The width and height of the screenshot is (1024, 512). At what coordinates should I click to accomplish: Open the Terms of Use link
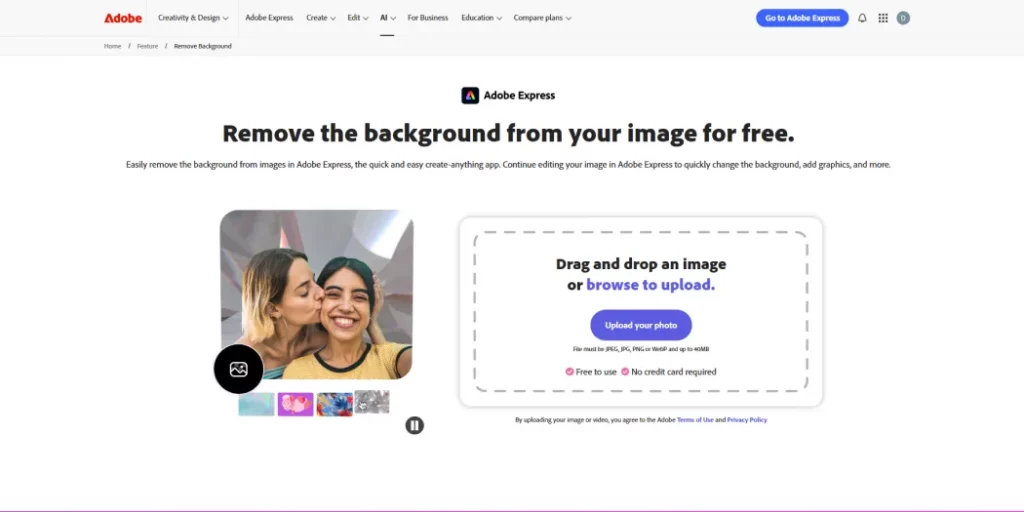(695, 420)
